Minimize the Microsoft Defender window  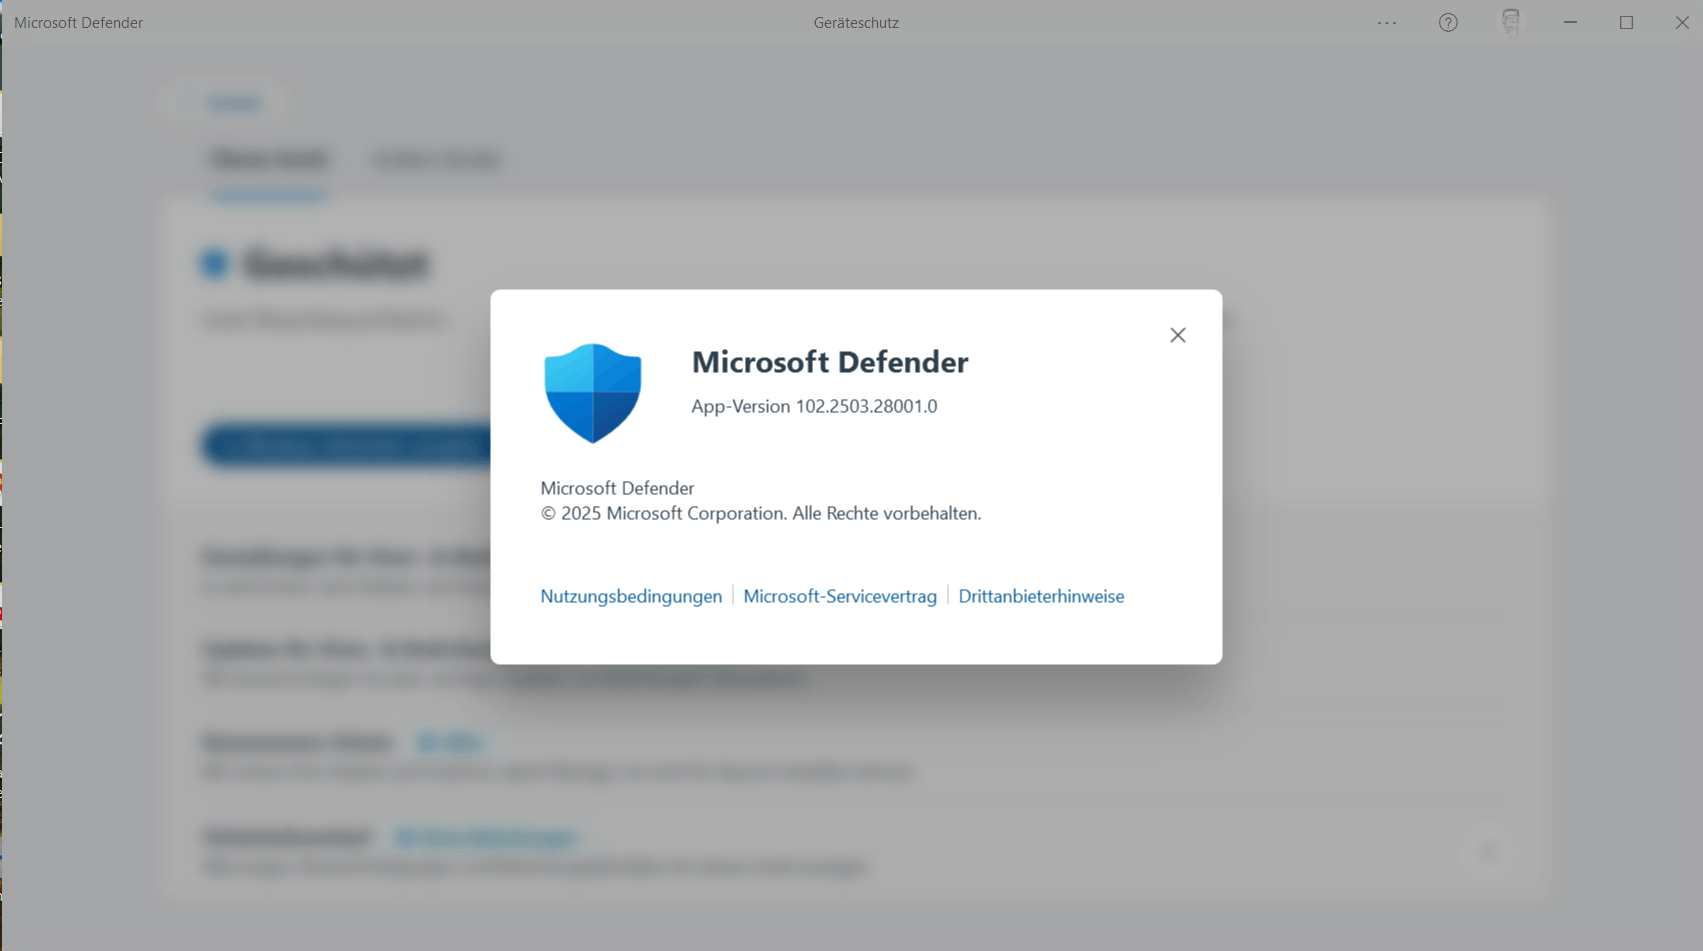(1570, 22)
